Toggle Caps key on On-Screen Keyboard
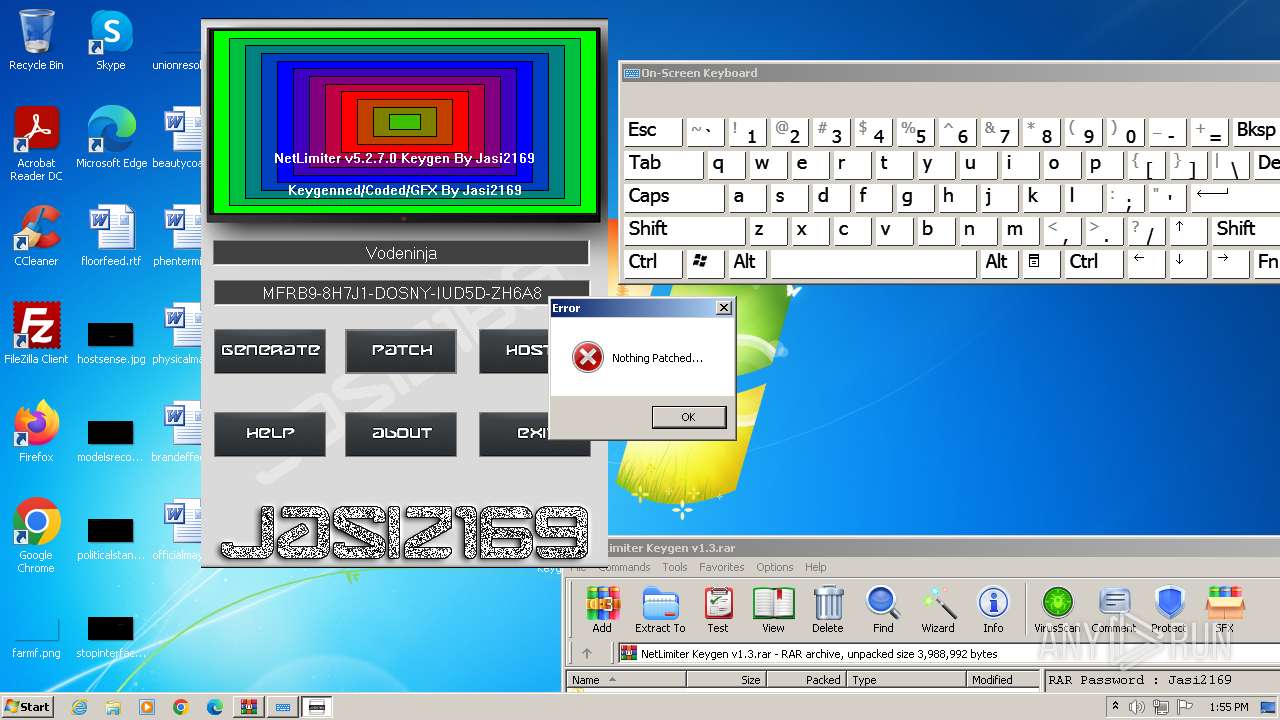The width and height of the screenshot is (1280, 720). click(674, 197)
